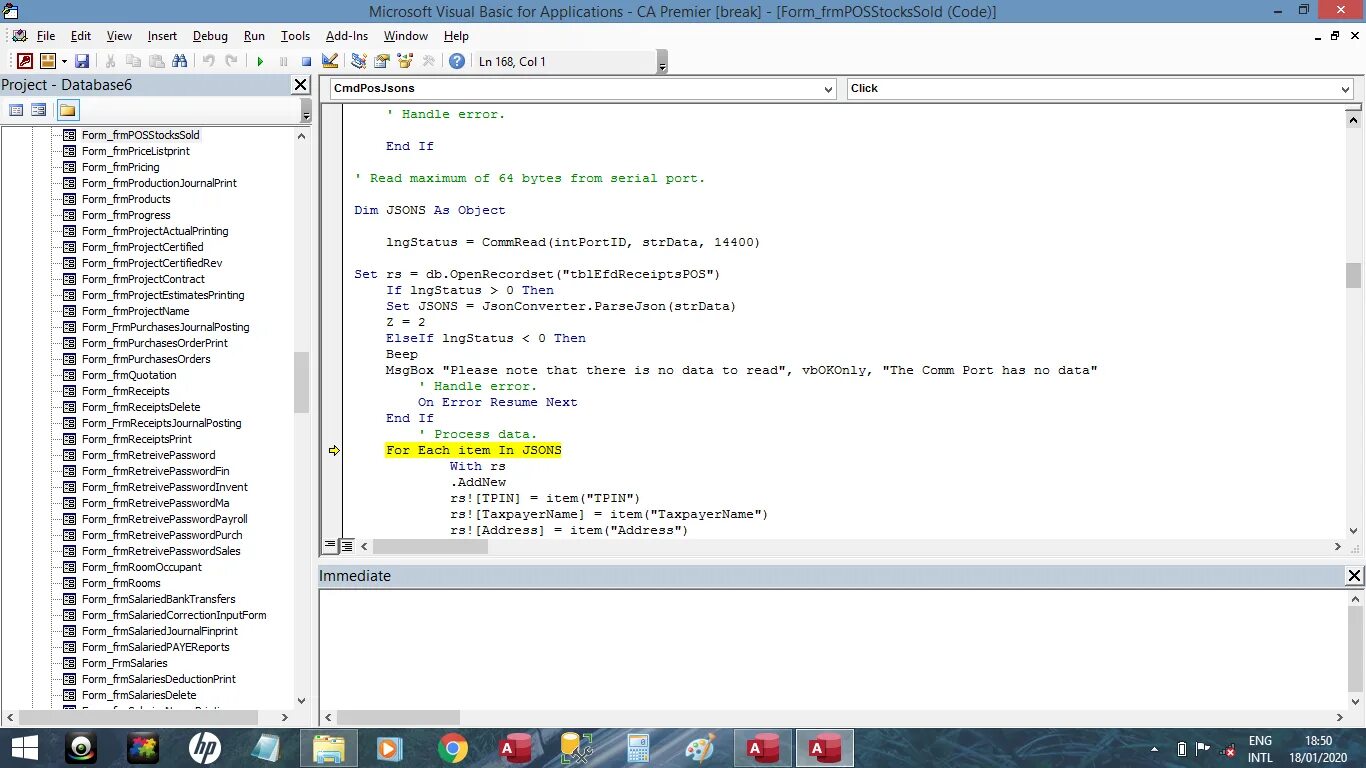This screenshot has width=1366, height=768.
Task: Click scroll-down arrow of project tree
Action: 302,701
